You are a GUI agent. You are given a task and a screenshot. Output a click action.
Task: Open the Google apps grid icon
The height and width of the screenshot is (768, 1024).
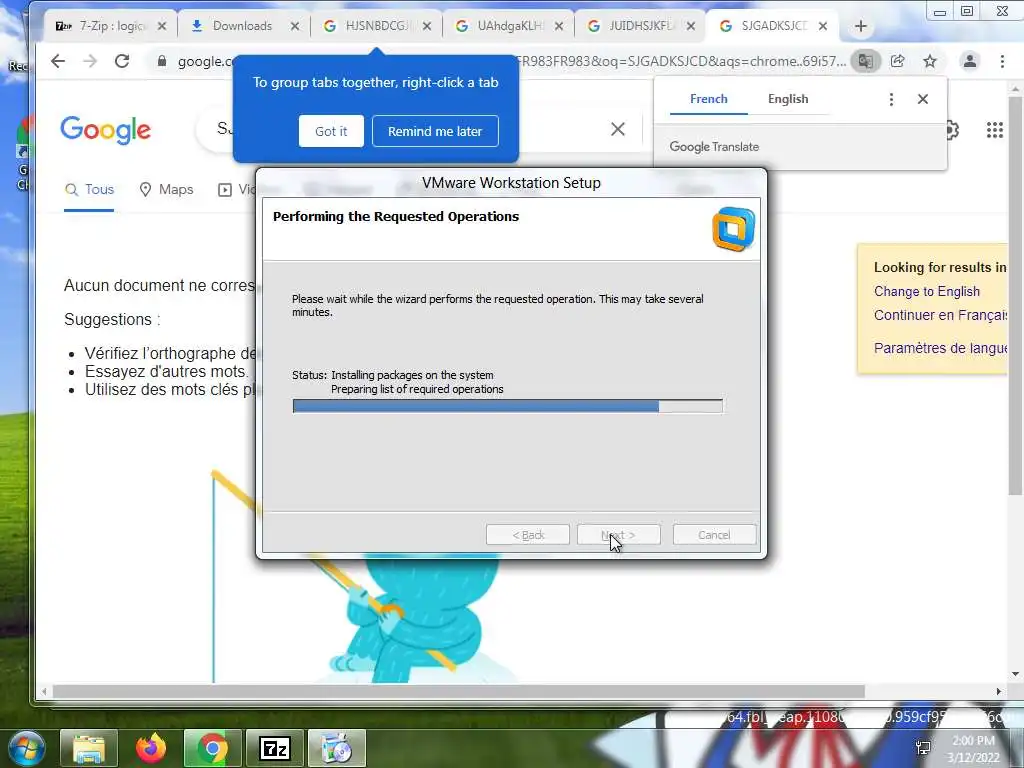tap(995, 130)
